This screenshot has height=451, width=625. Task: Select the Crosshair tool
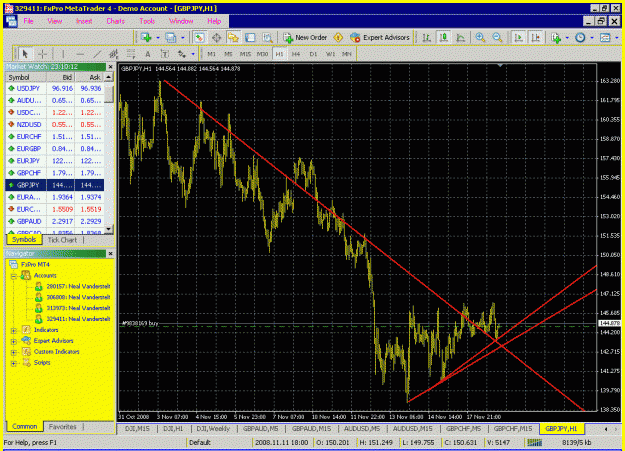[42, 54]
